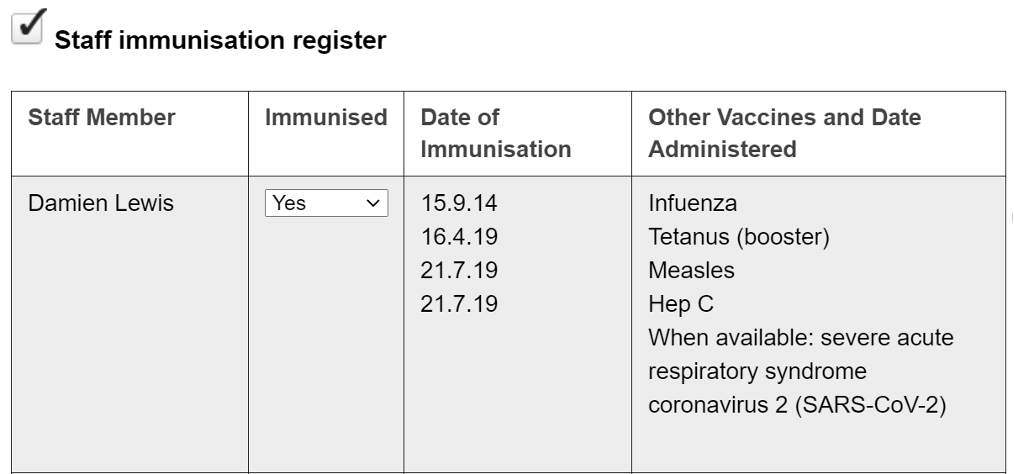Click the Hep C vaccine entry
Screen dimensions: 1014x474
[x=678, y=304]
